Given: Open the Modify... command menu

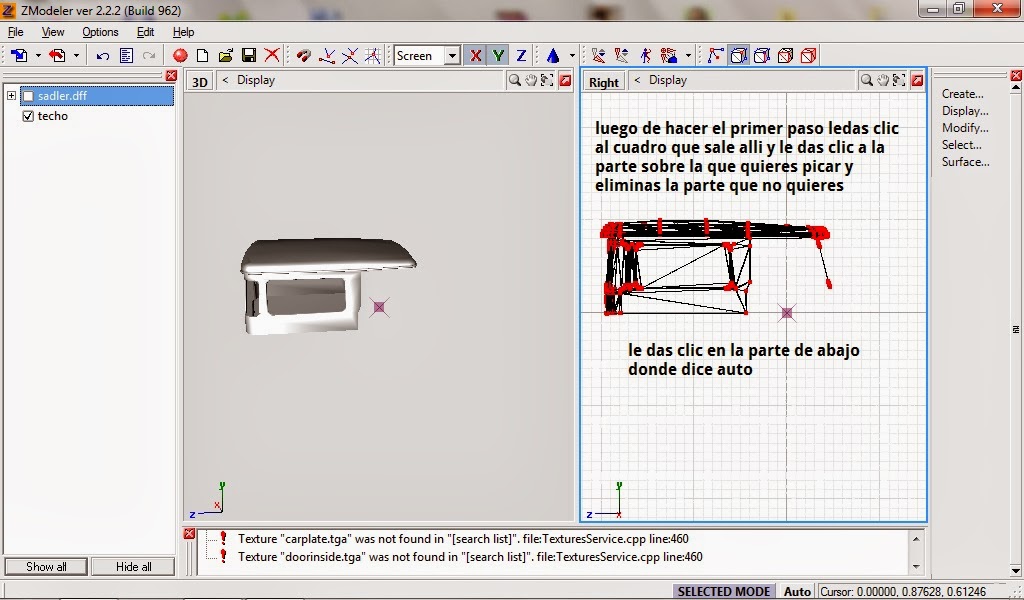Looking at the screenshot, I should tap(965, 128).
